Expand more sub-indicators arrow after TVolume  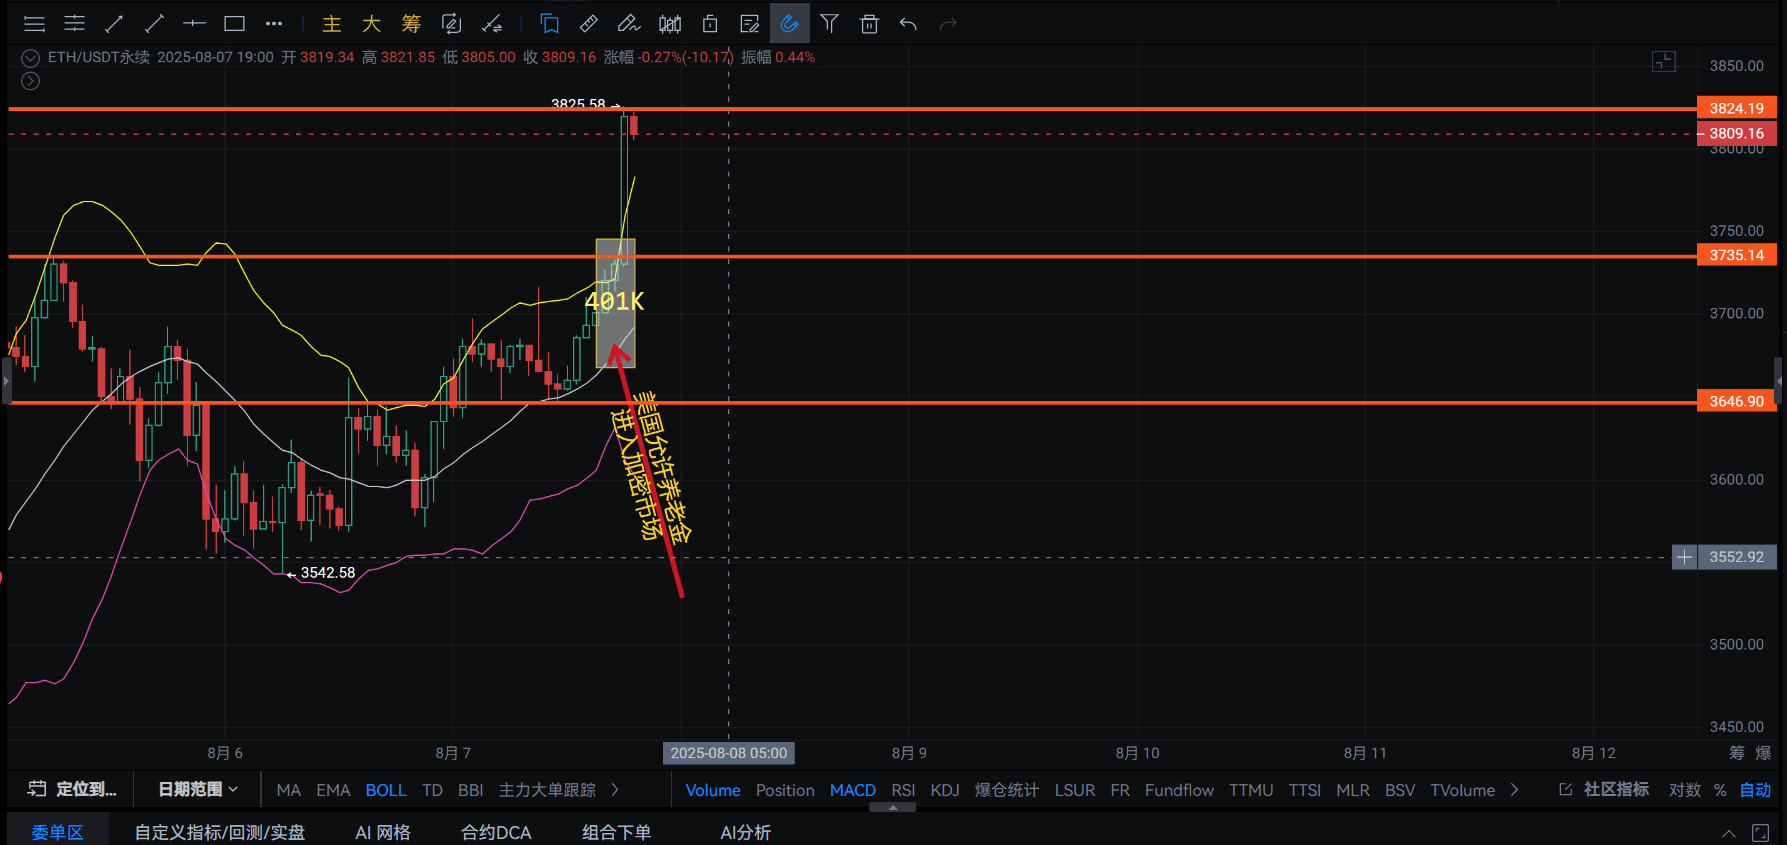pos(1514,790)
